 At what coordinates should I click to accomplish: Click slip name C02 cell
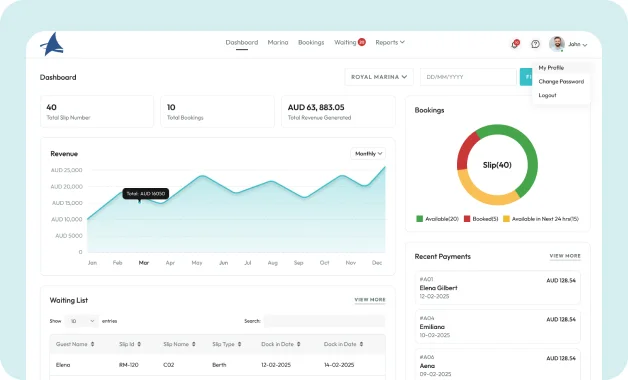click(169, 365)
